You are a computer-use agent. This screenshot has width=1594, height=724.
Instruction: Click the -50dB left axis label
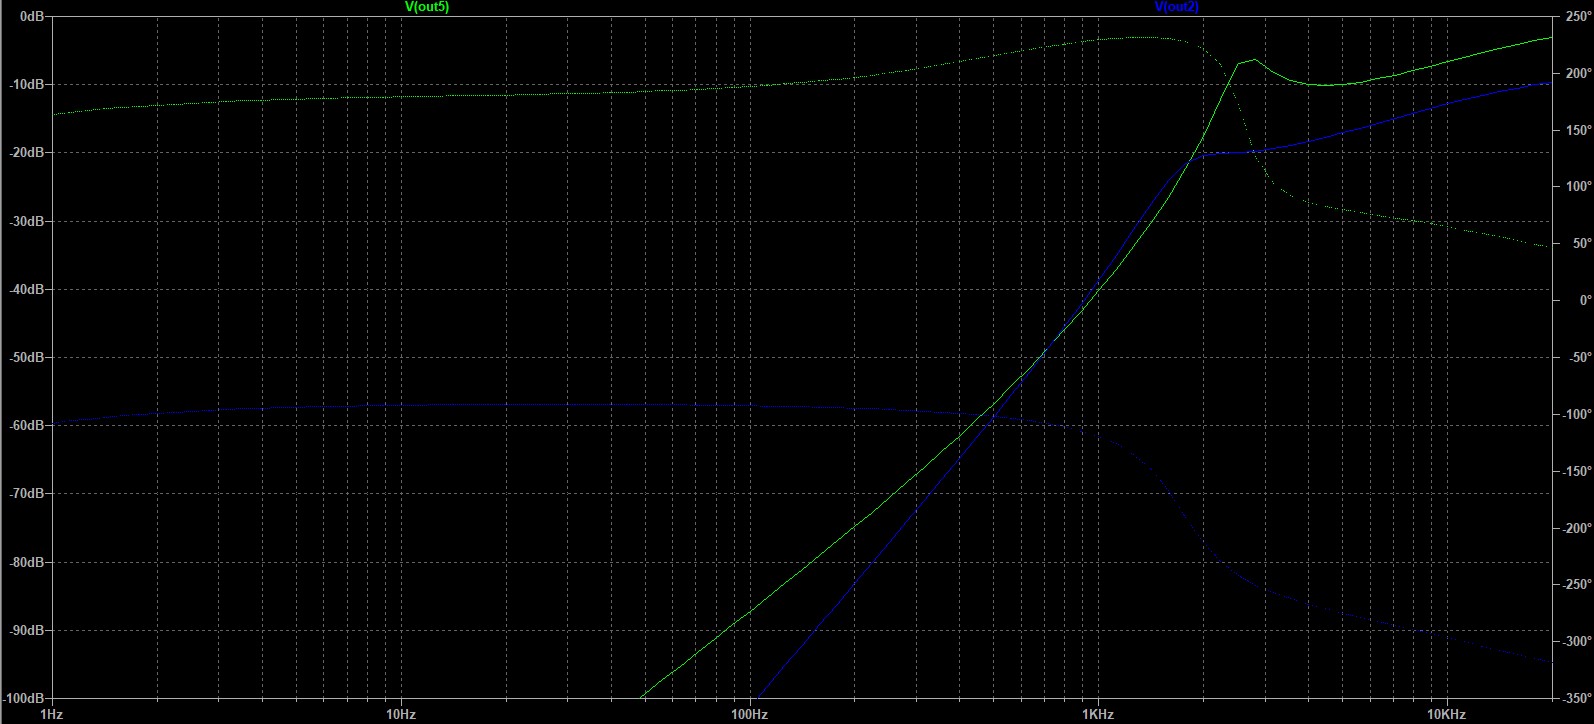27,357
